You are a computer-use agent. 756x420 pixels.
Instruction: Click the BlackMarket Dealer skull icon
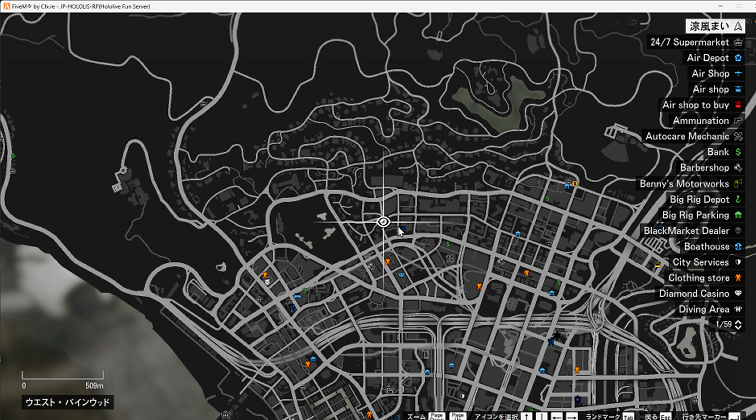pos(738,231)
